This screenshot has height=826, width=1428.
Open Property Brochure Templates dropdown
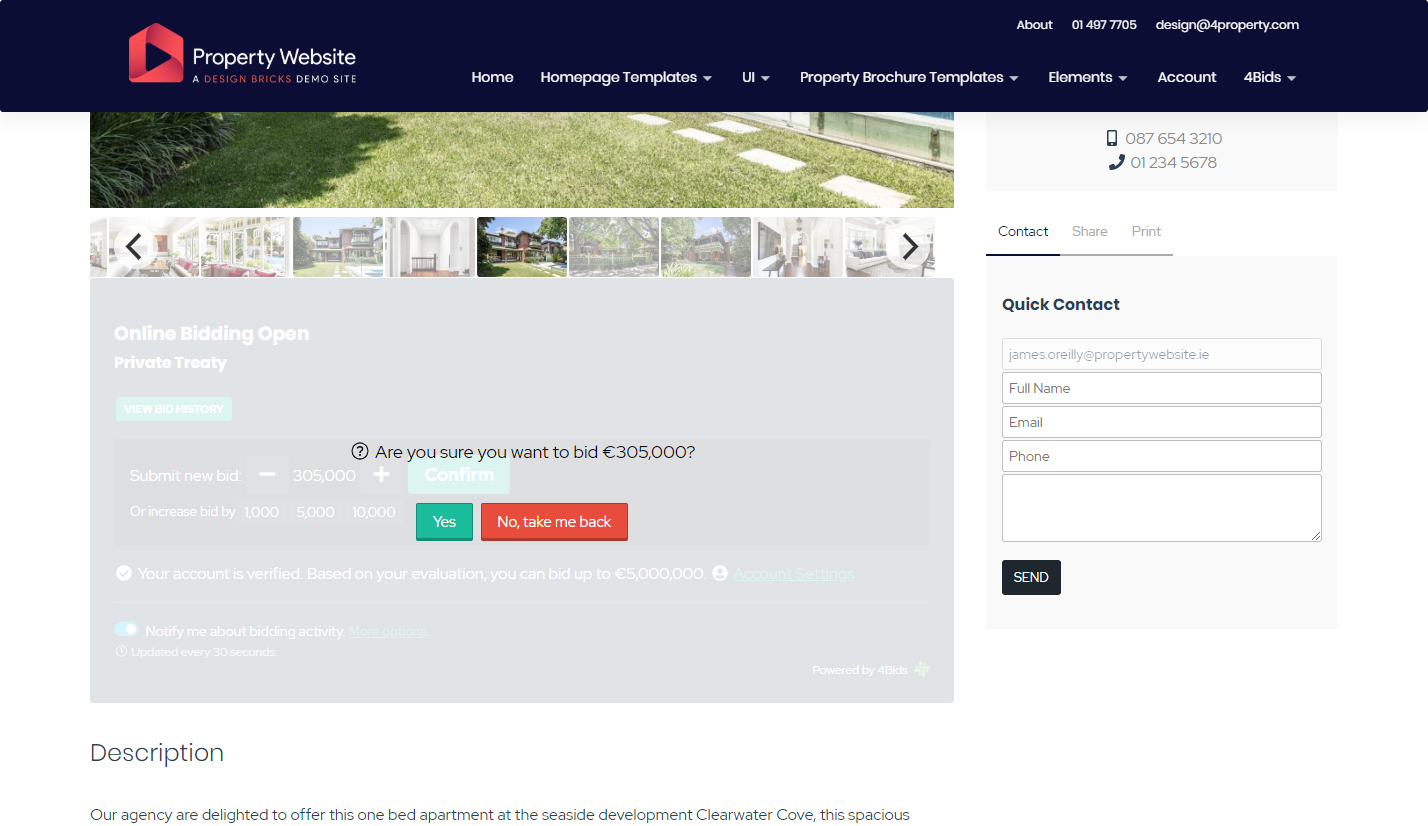pyautogui.click(x=909, y=78)
